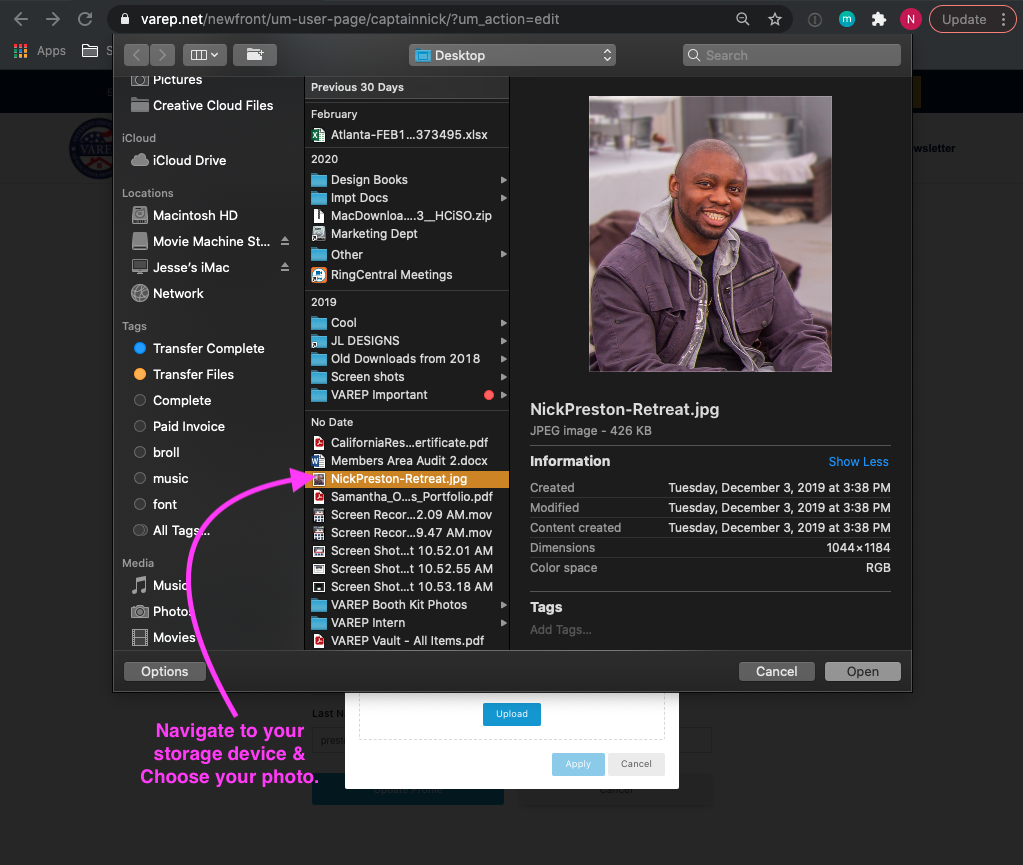Click the Music note icon in Media

(x=139, y=585)
